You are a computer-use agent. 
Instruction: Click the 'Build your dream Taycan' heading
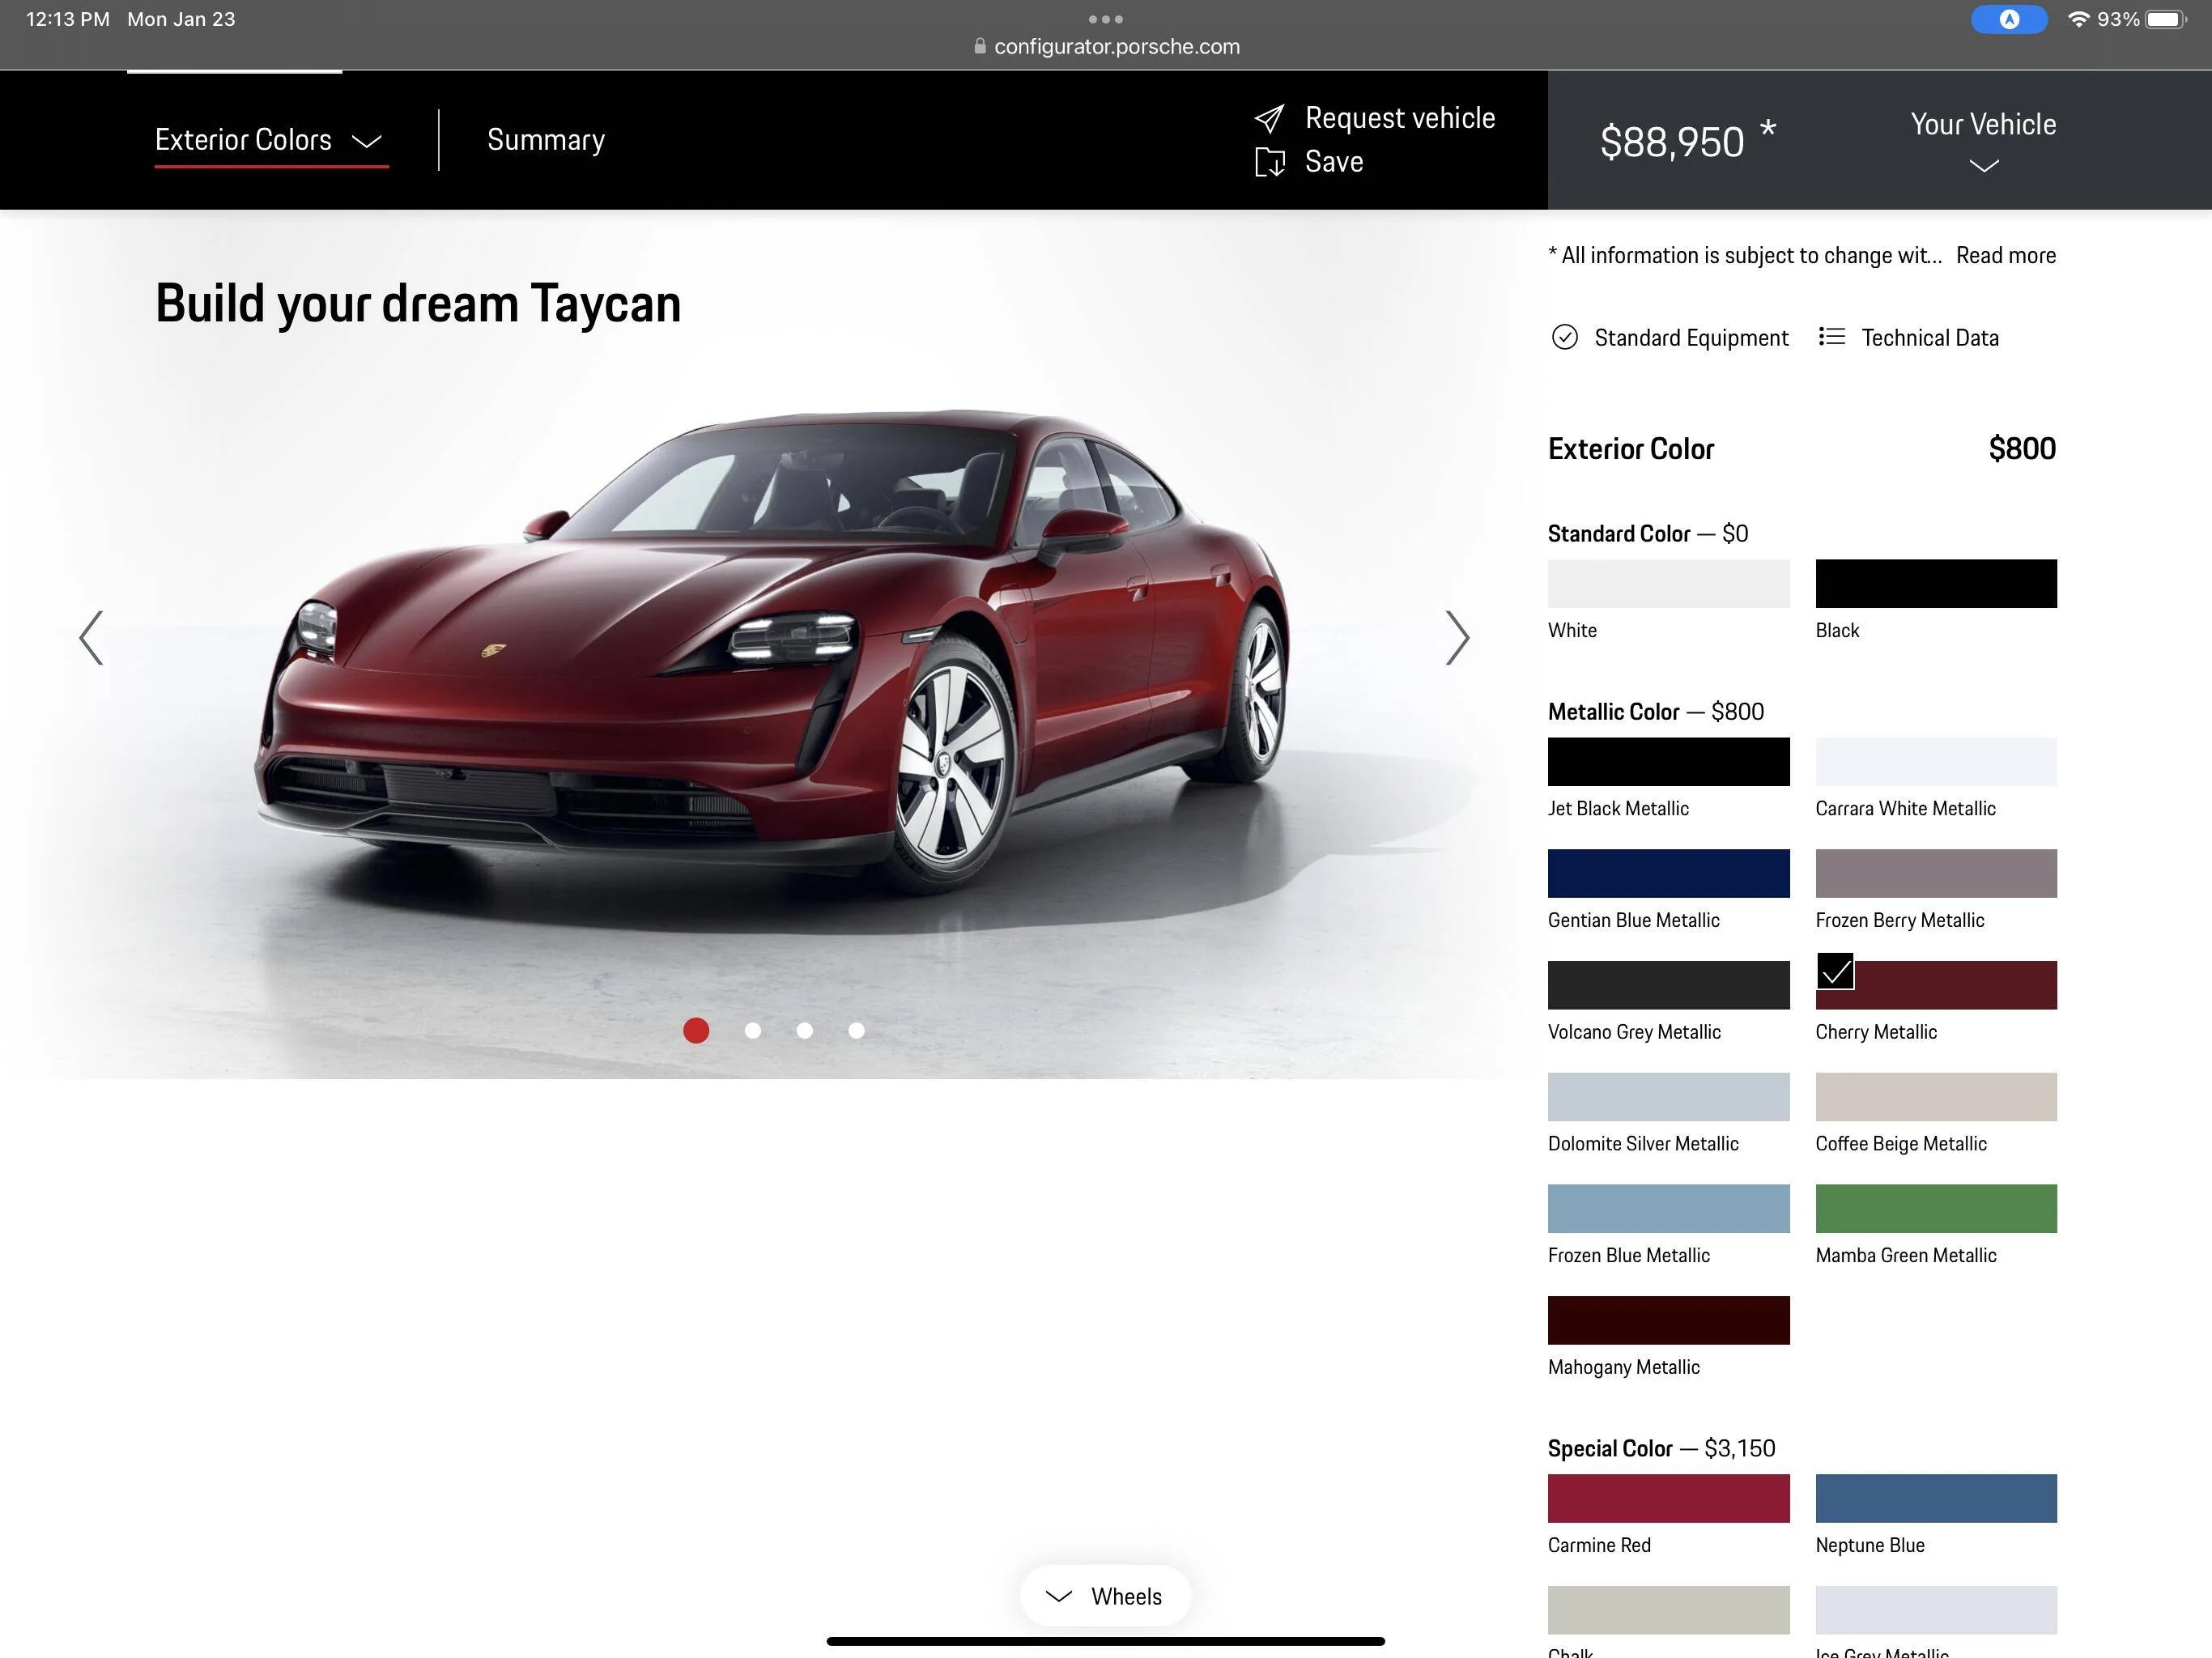coord(418,304)
